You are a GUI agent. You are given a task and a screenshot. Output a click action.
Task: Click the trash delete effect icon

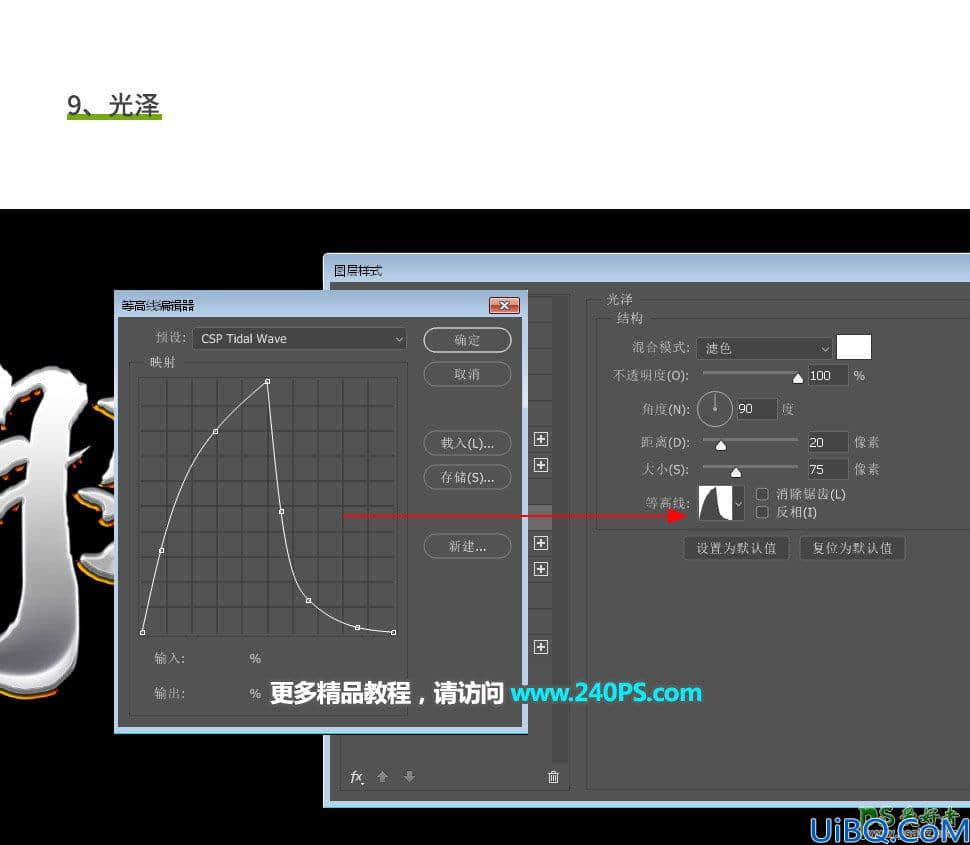553,776
